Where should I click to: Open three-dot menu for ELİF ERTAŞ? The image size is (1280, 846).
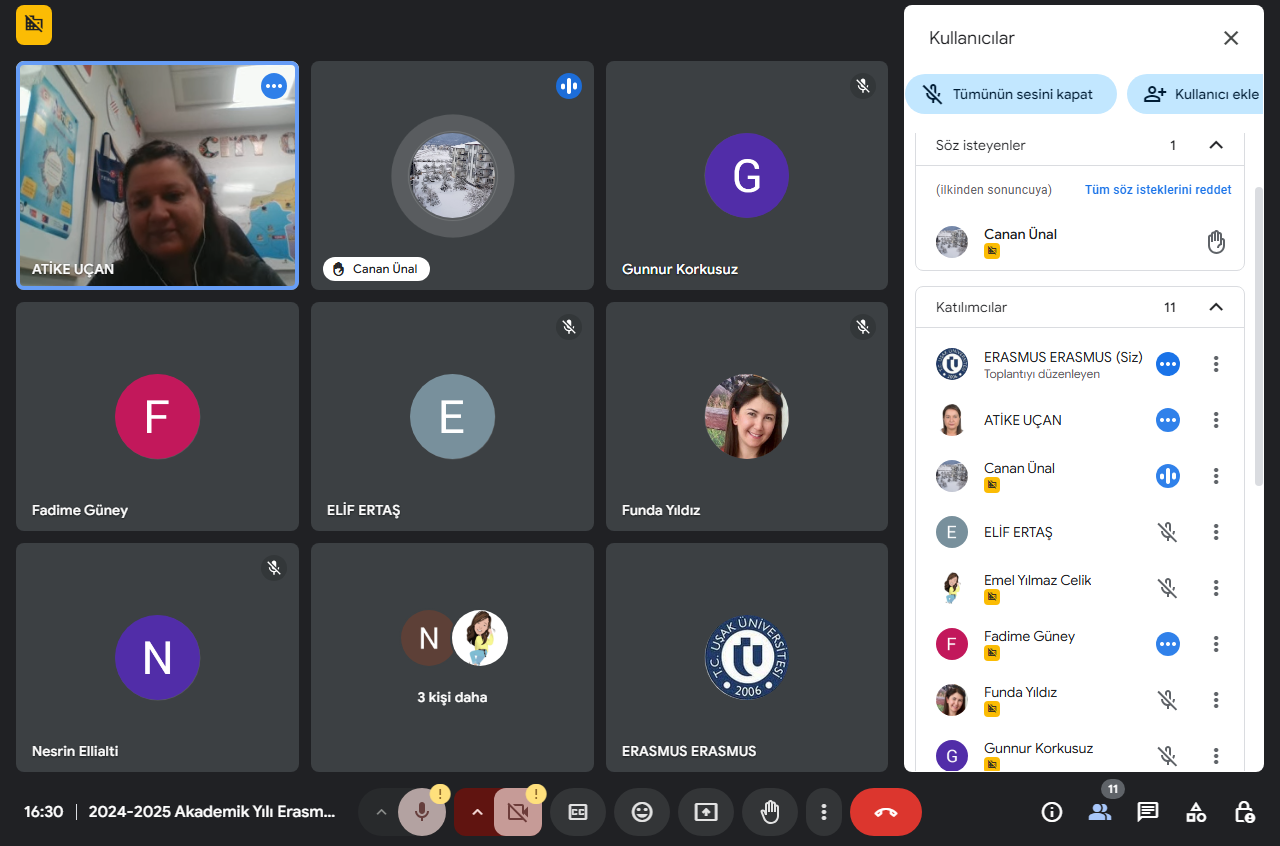pos(1216,532)
